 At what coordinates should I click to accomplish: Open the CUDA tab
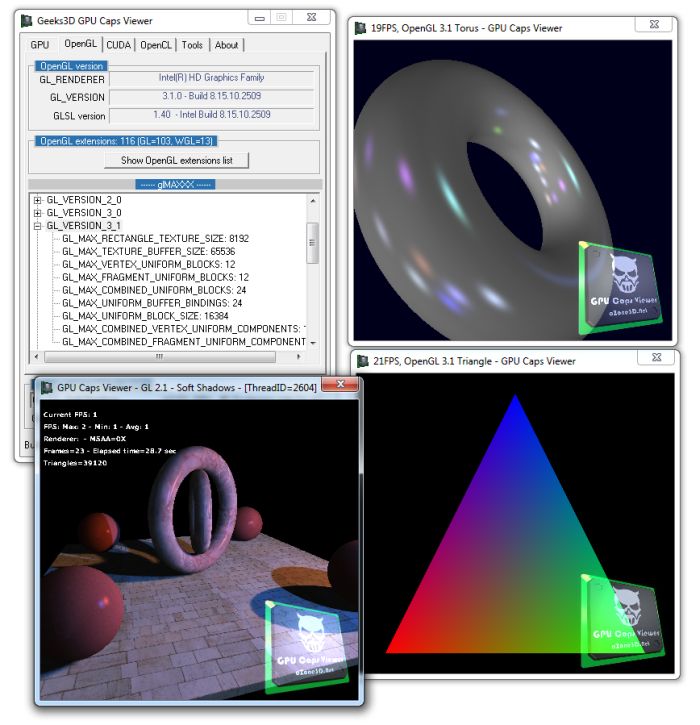[118, 45]
